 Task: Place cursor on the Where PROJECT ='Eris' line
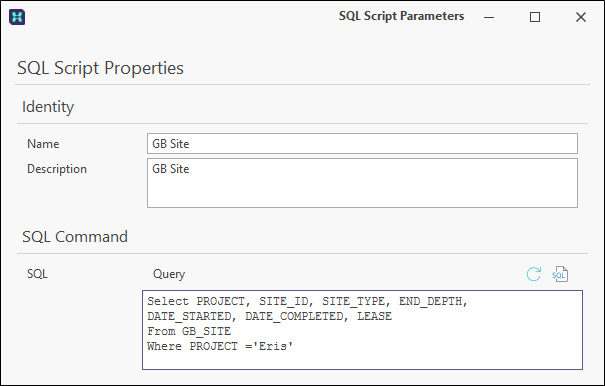[220, 346]
